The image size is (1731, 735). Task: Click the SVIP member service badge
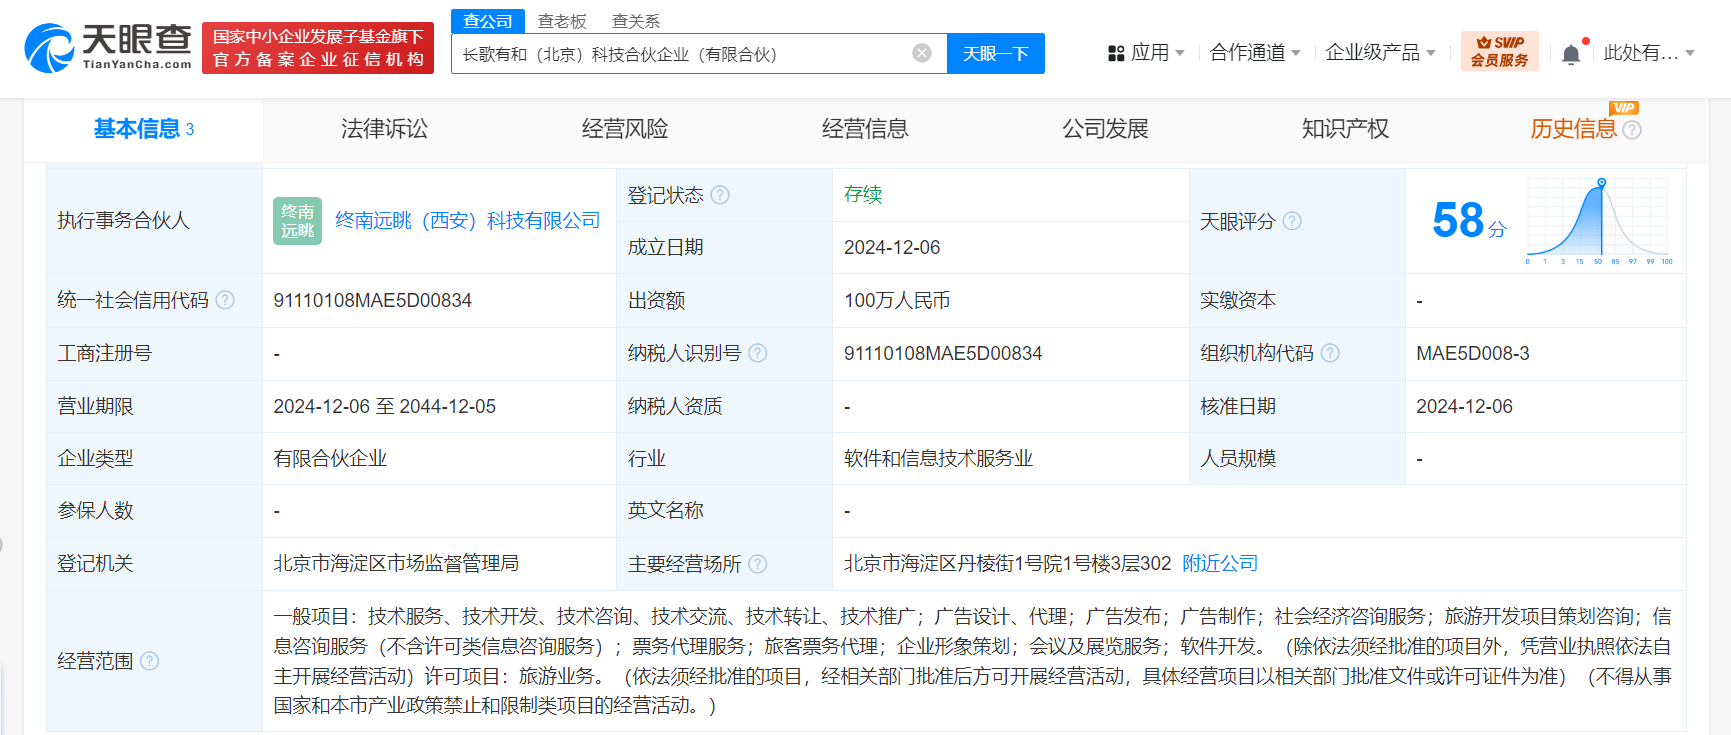coord(1499,51)
